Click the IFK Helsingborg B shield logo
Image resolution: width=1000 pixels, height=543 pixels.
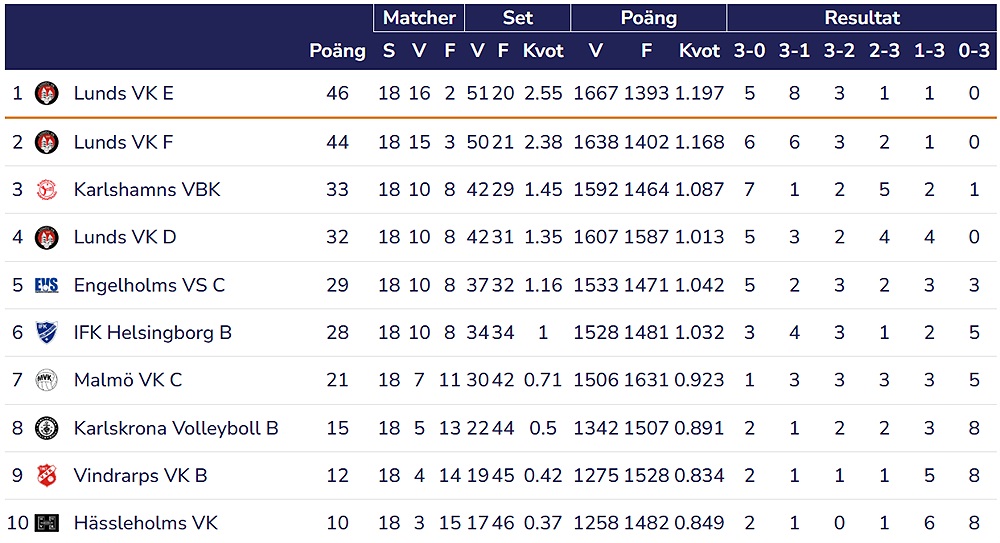pos(46,333)
